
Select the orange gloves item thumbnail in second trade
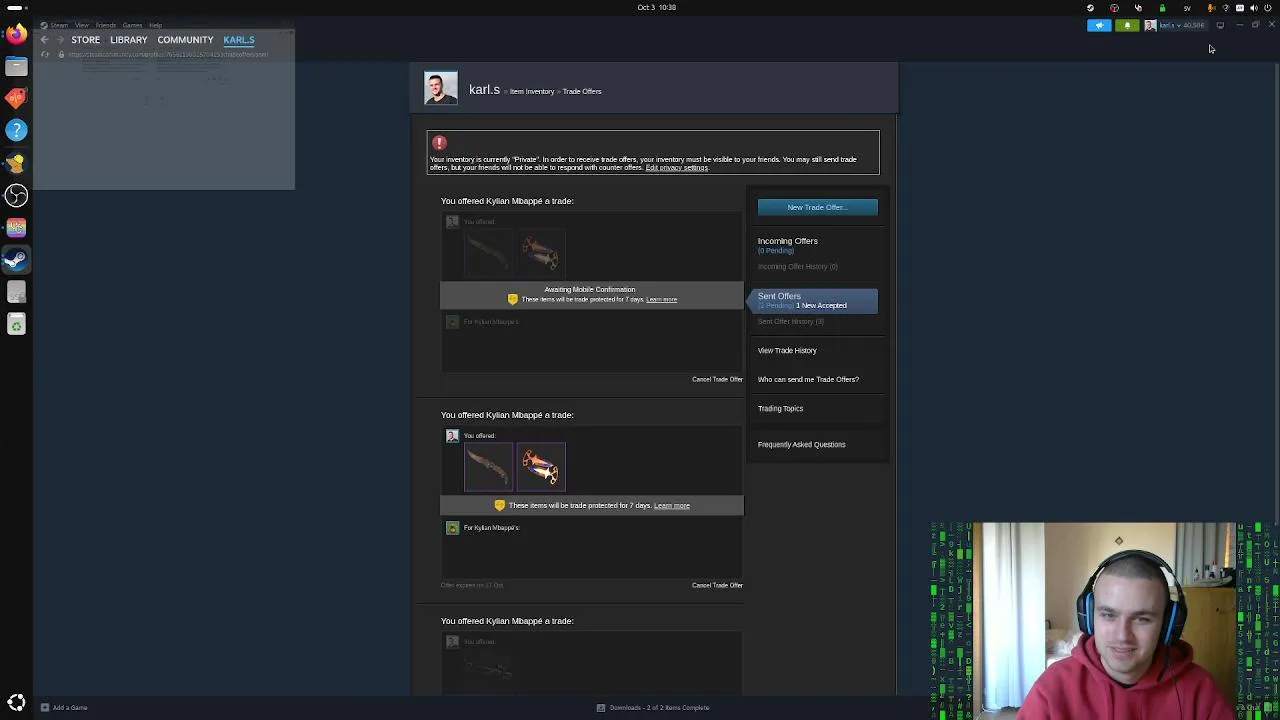point(541,467)
